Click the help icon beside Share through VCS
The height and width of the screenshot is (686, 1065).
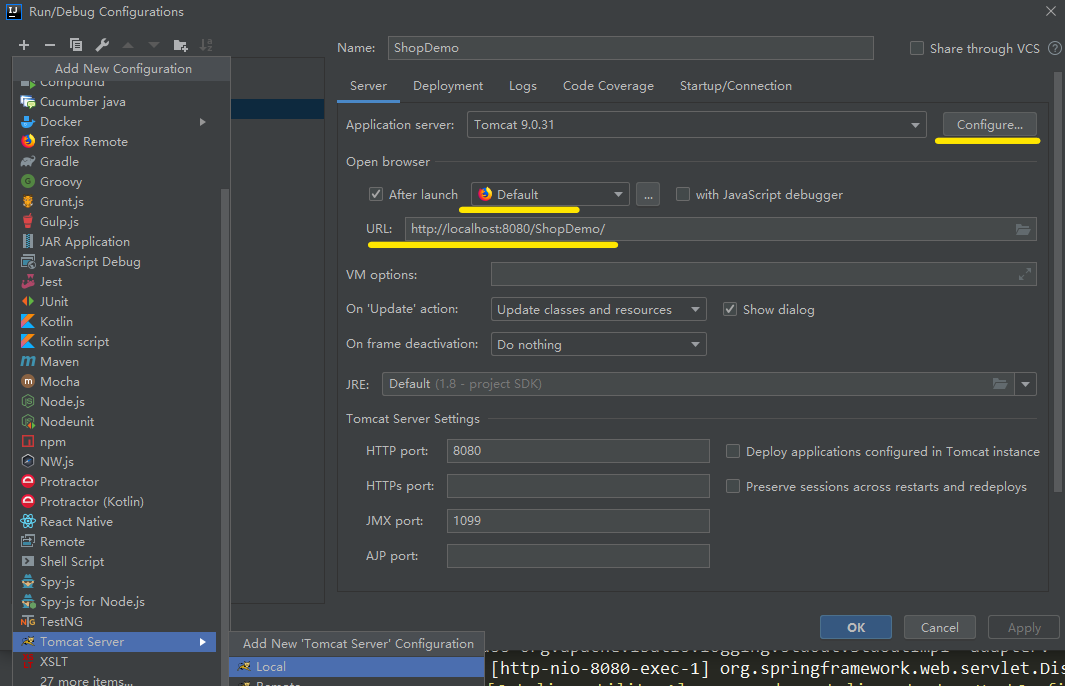pyautogui.click(x=1055, y=48)
